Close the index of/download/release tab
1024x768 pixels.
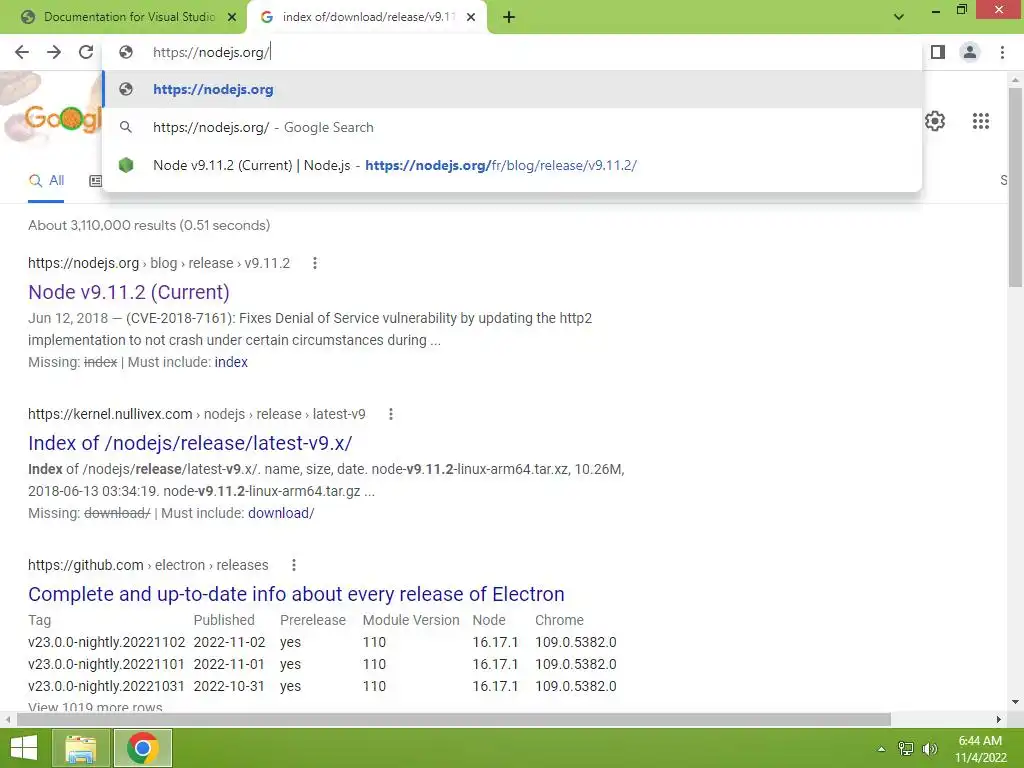(471, 17)
